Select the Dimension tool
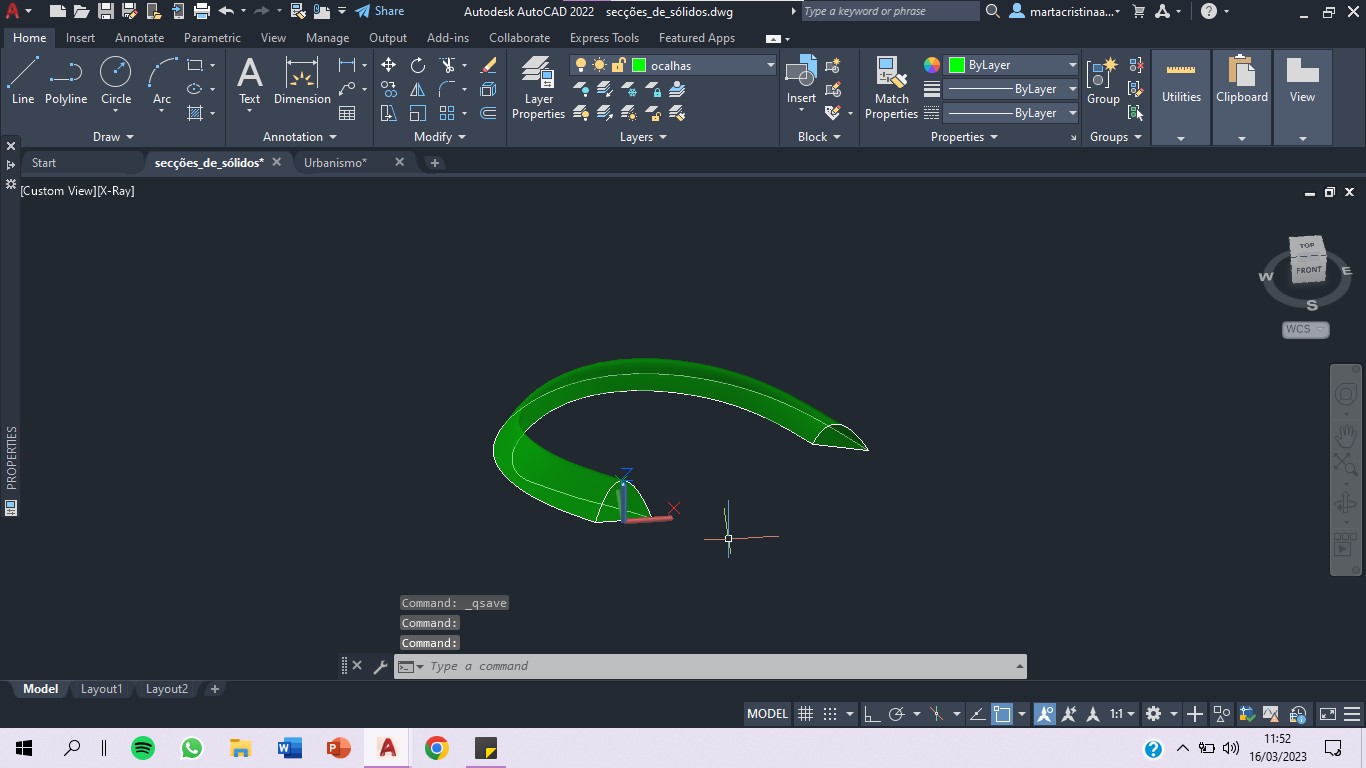This screenshot has width=1366, height=768. click(302, 81)
